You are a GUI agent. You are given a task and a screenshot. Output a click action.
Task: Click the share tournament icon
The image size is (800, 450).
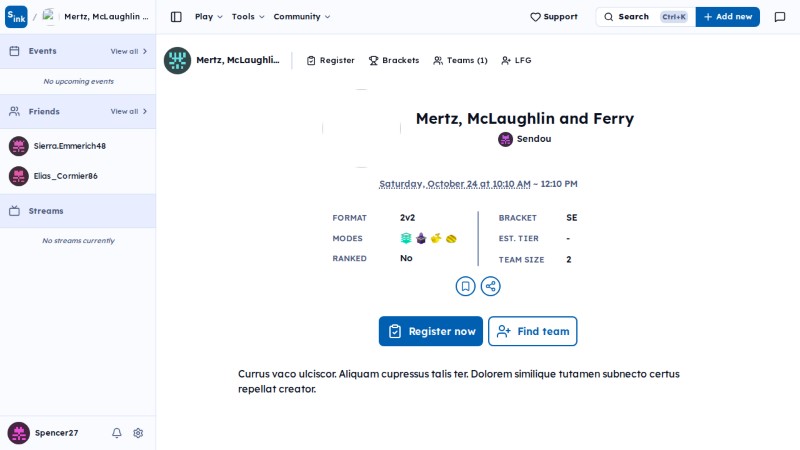pos(490,286)
